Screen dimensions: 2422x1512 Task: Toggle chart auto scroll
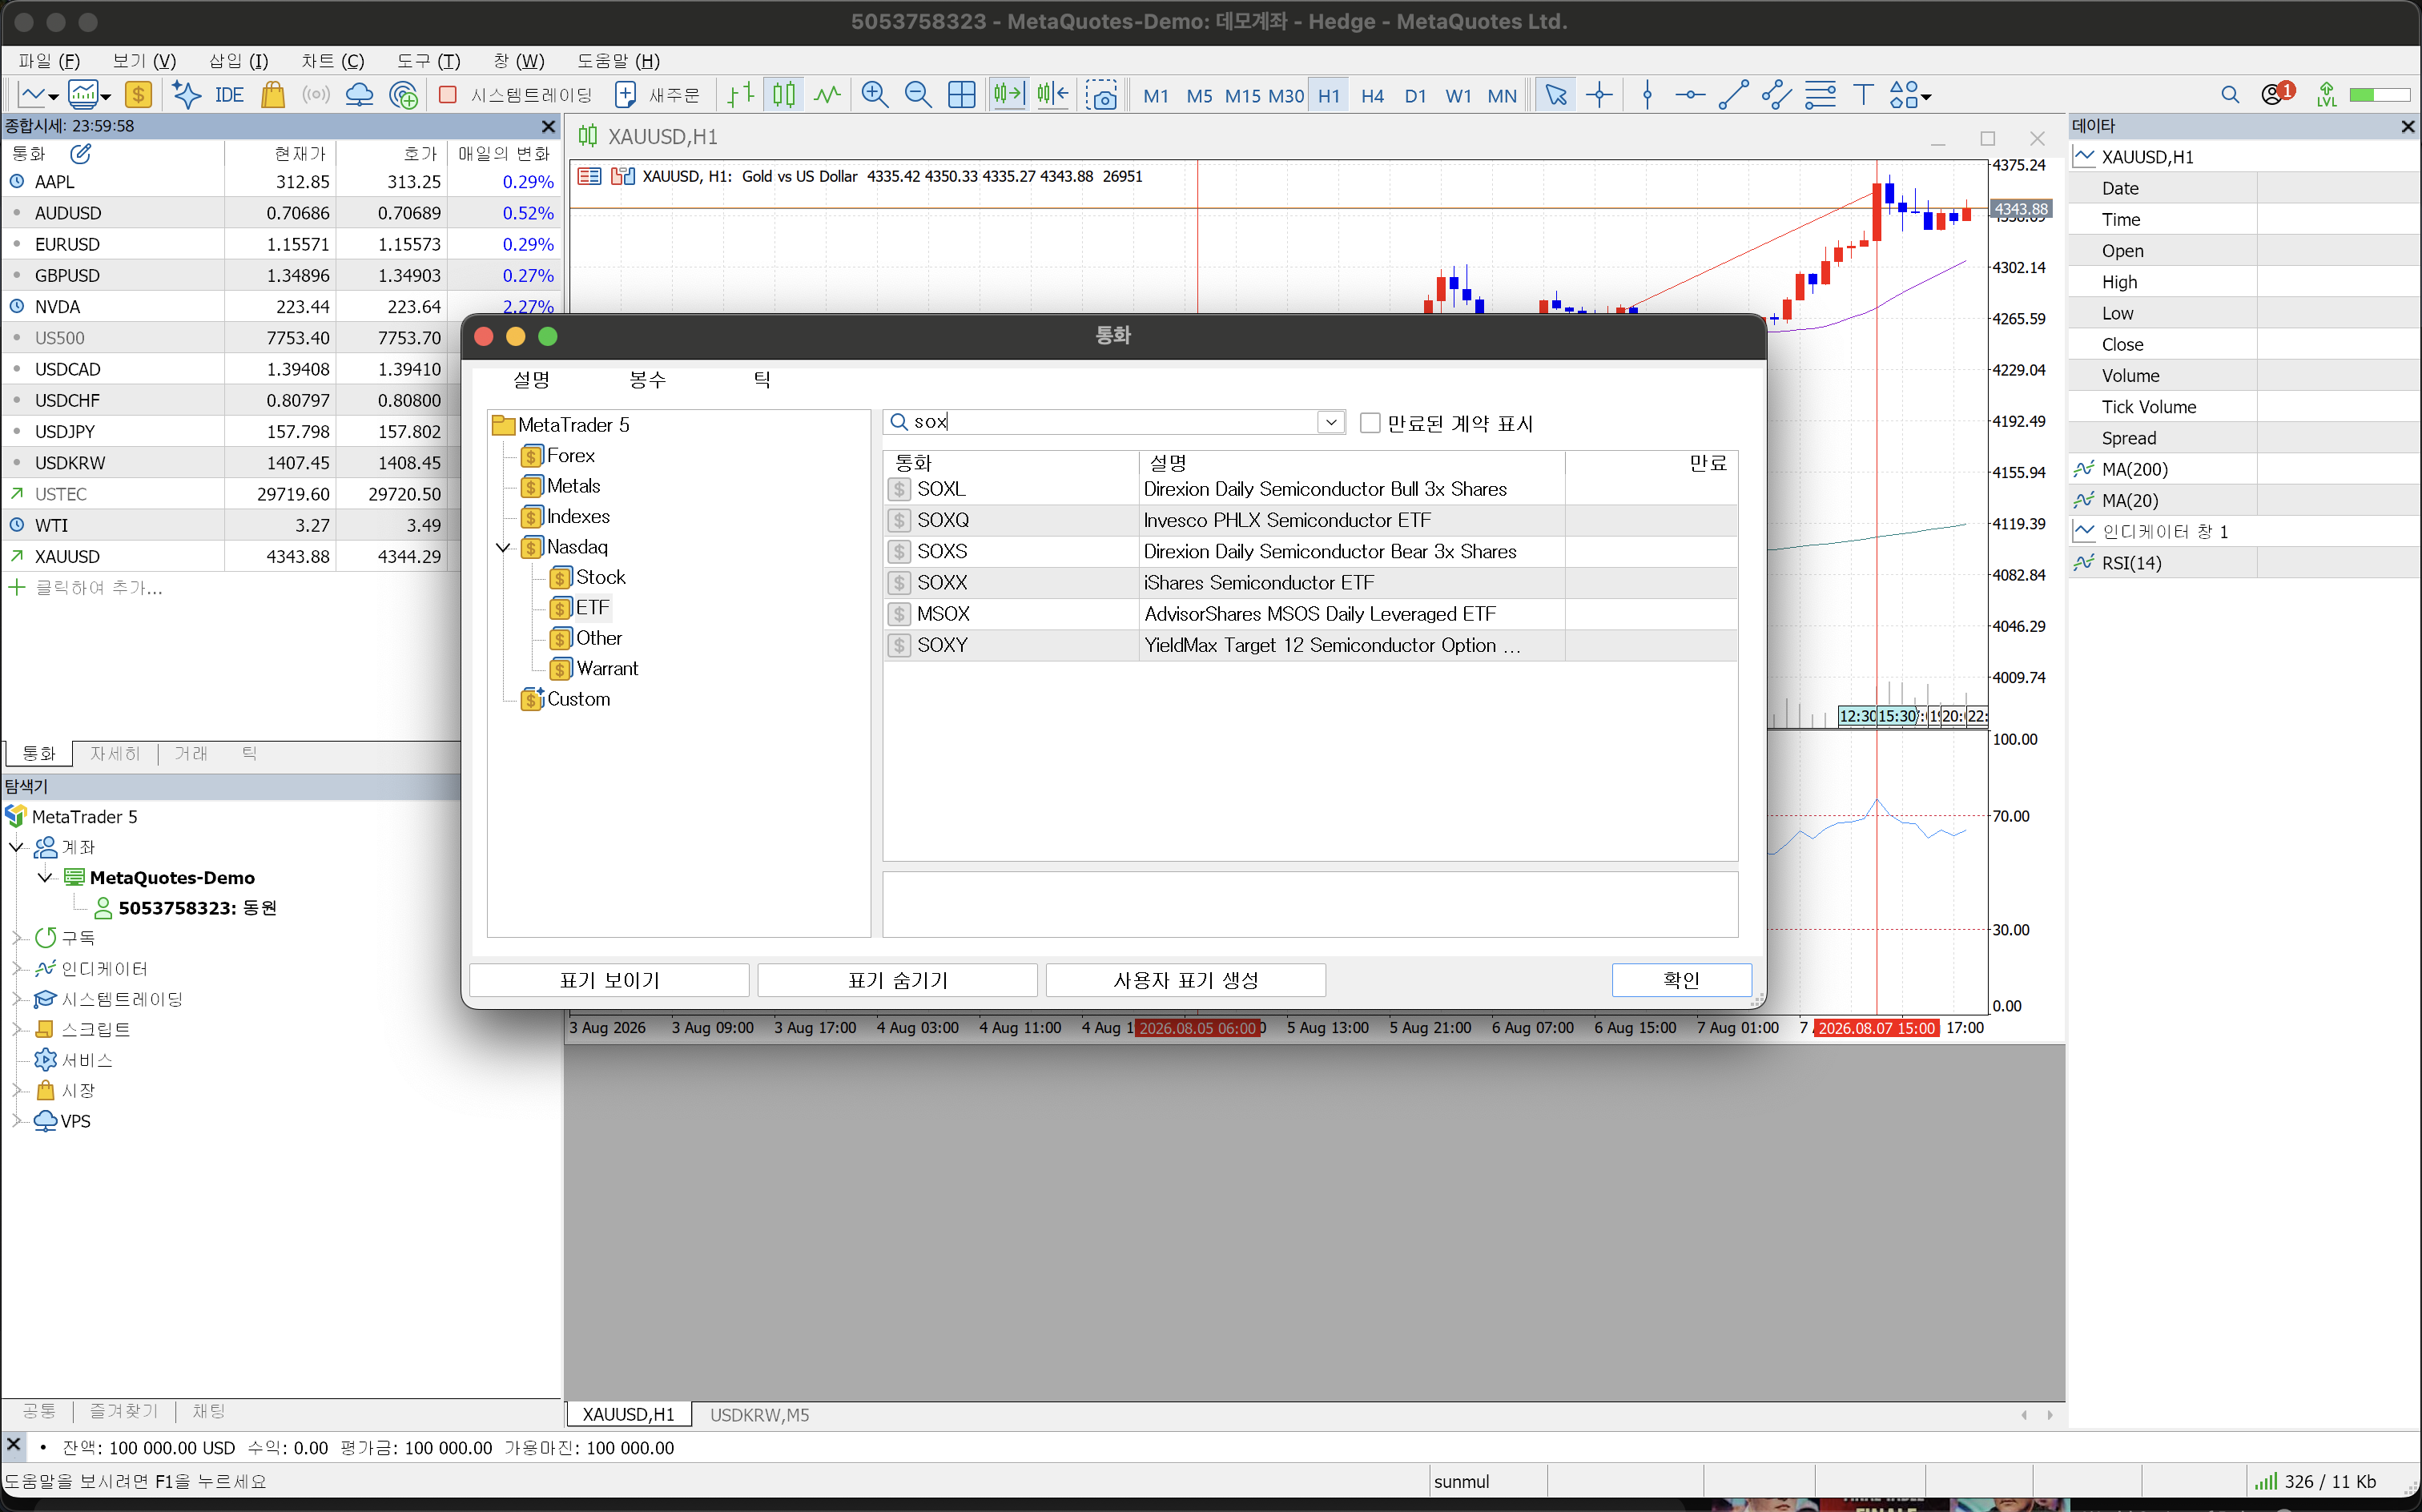click(x=1008, y=95)
